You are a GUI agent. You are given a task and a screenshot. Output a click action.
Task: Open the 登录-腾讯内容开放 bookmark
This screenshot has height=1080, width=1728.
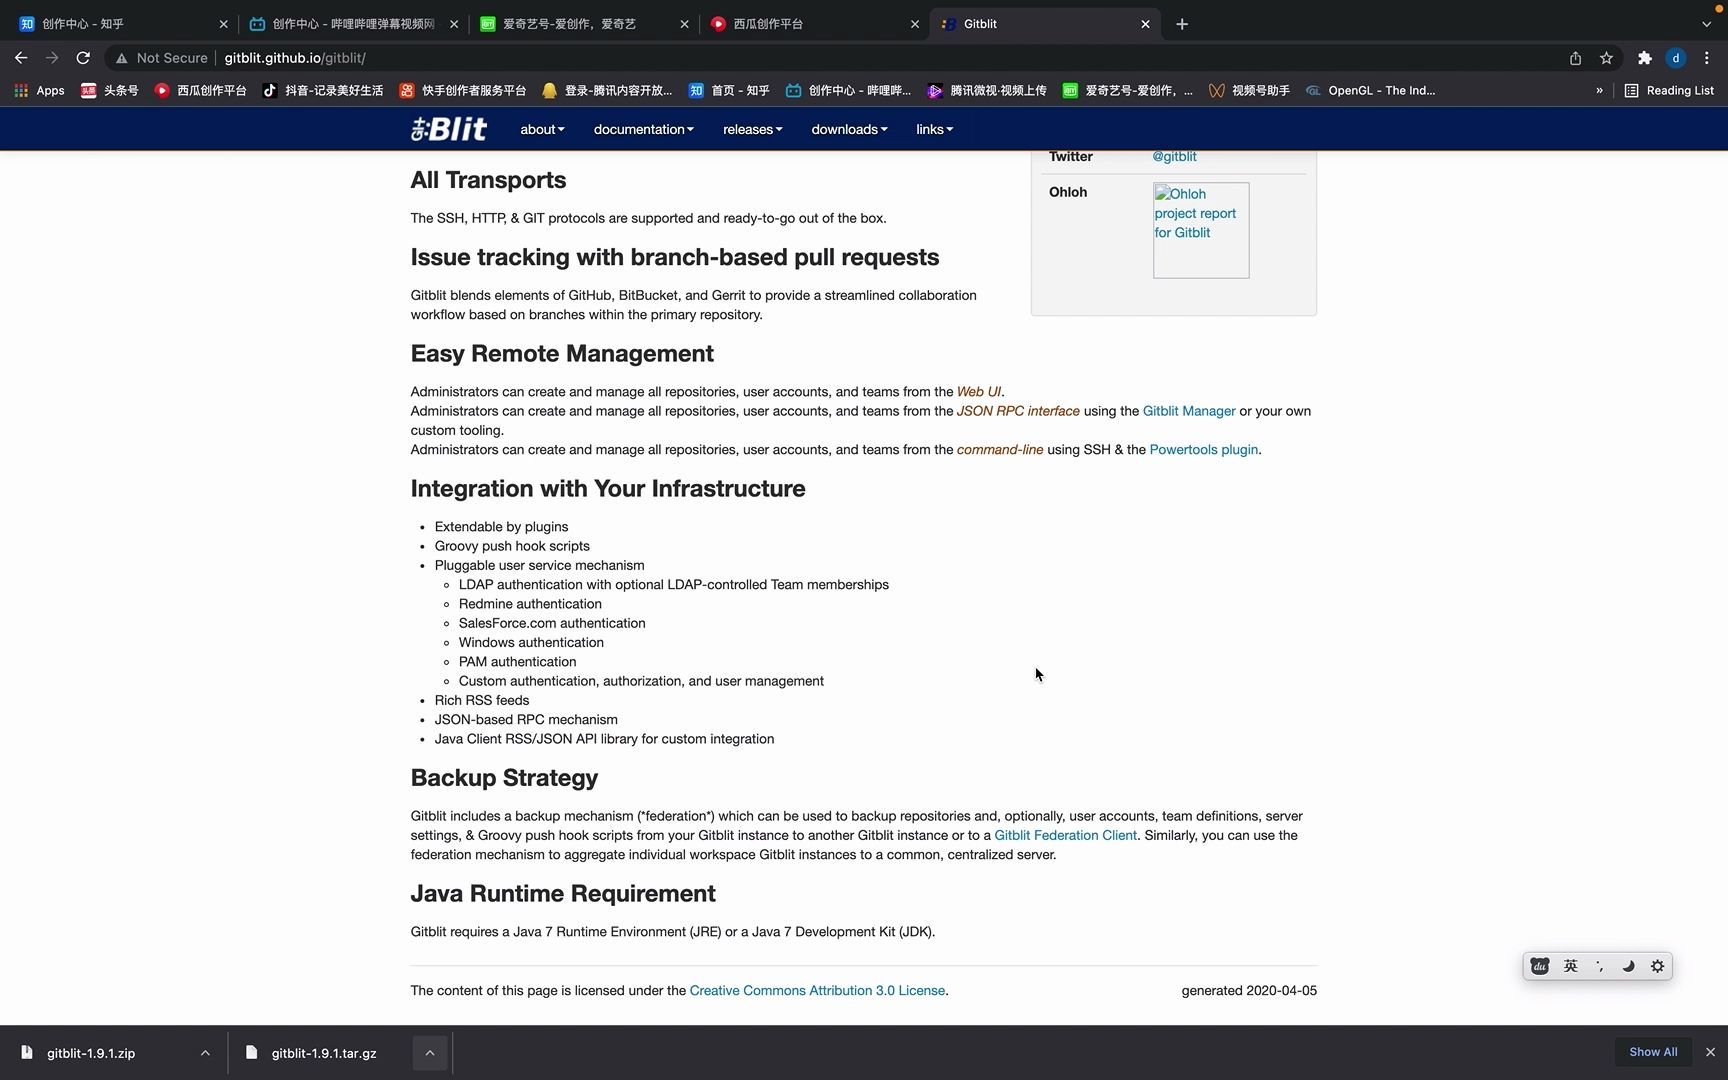pos(606,90)
